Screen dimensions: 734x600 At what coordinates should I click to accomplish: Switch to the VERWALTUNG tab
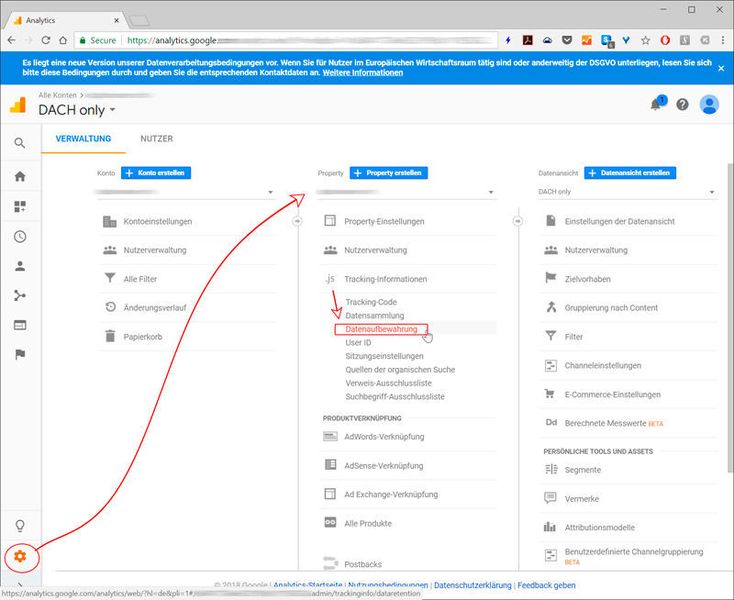tap(83, 139)
